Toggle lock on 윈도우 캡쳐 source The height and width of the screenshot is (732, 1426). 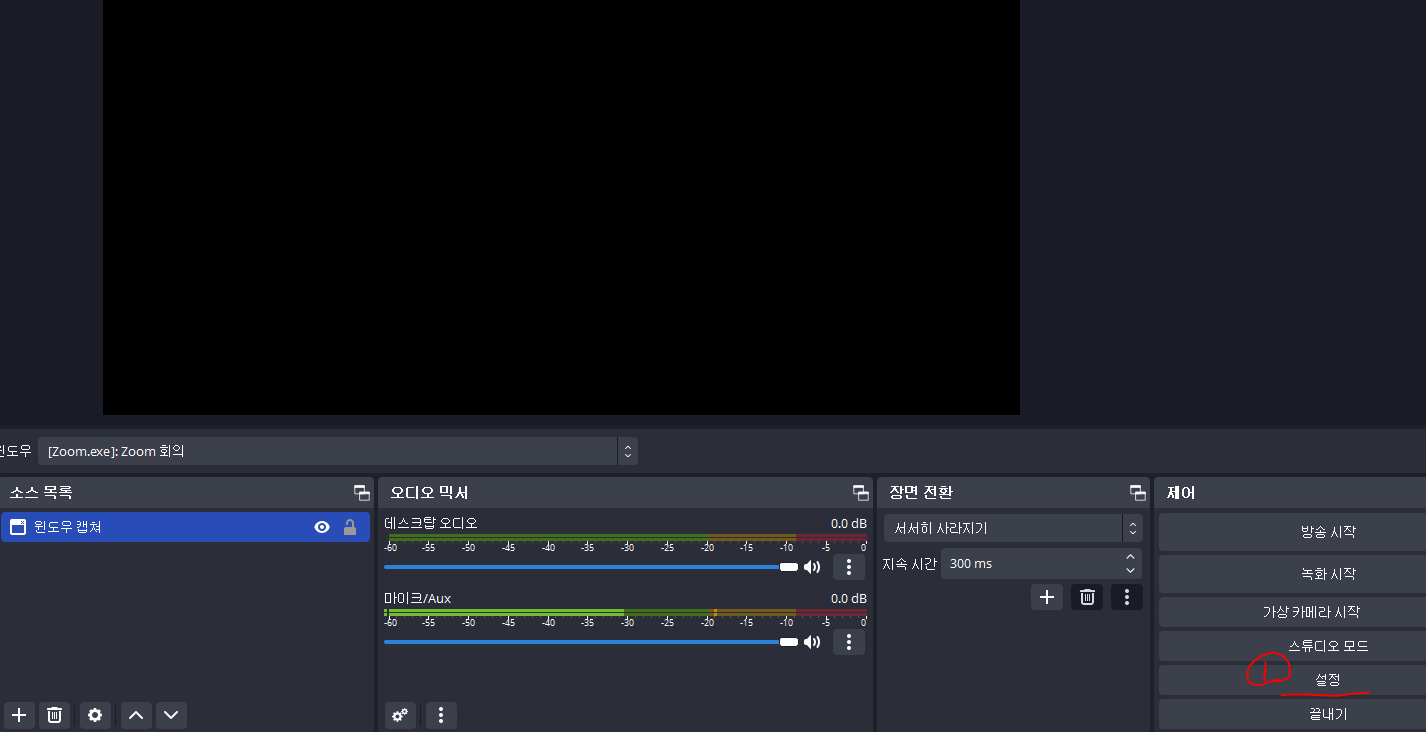(350, 527)
